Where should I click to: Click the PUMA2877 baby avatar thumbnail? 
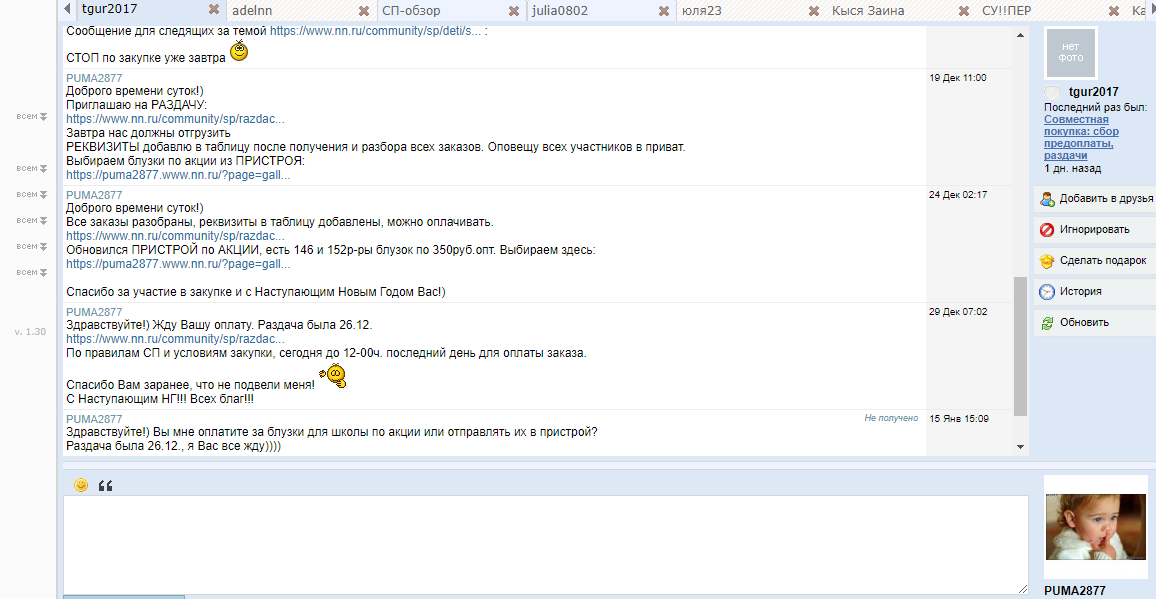point(1095,527)
